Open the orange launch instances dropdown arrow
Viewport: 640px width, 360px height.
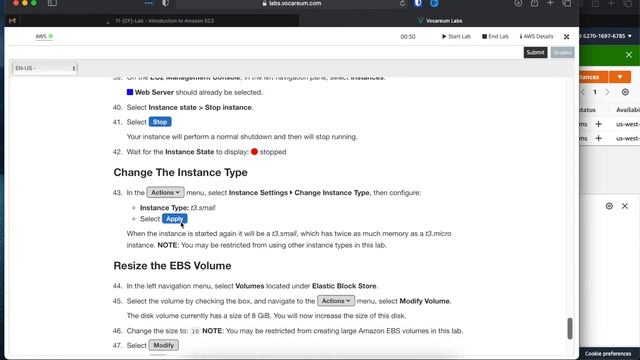(x=620, y=77)
